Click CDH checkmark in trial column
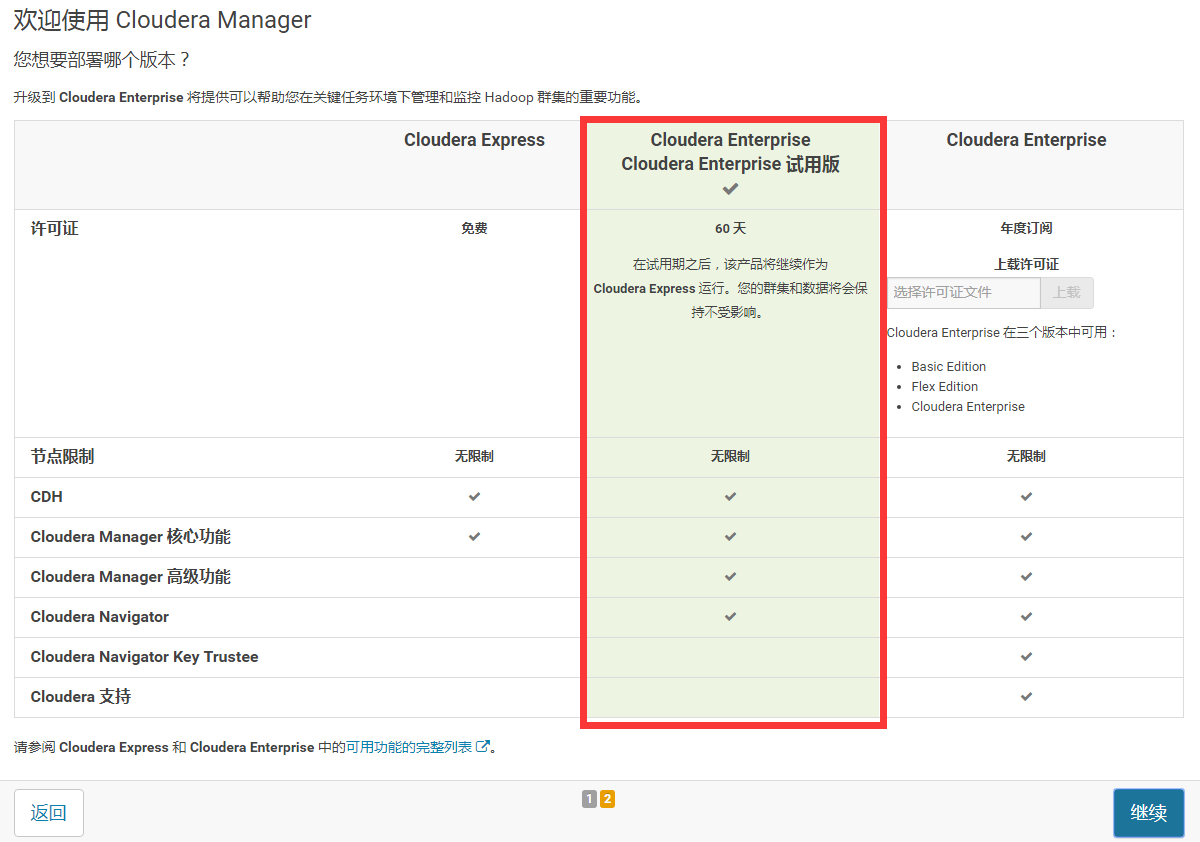Image resolution: width=1200 pixels, height=842 pixels. [730, 497]
